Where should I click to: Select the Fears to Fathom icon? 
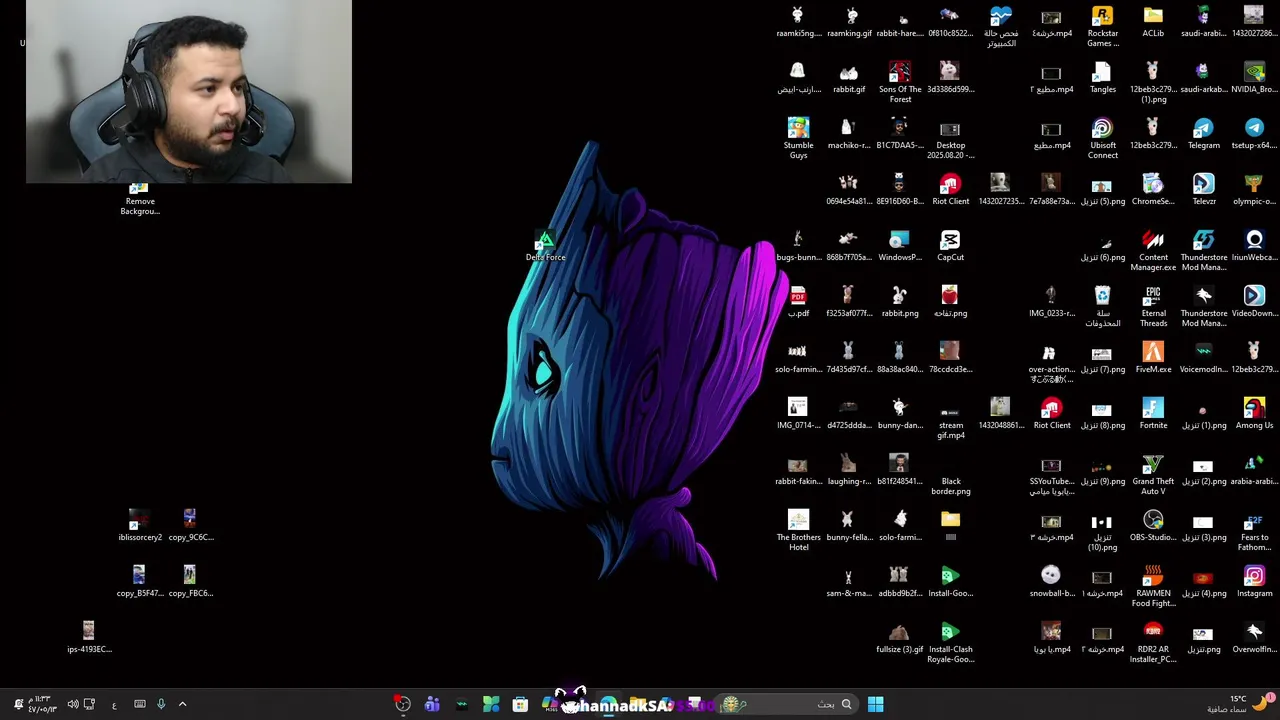(x=1254, y=530)
